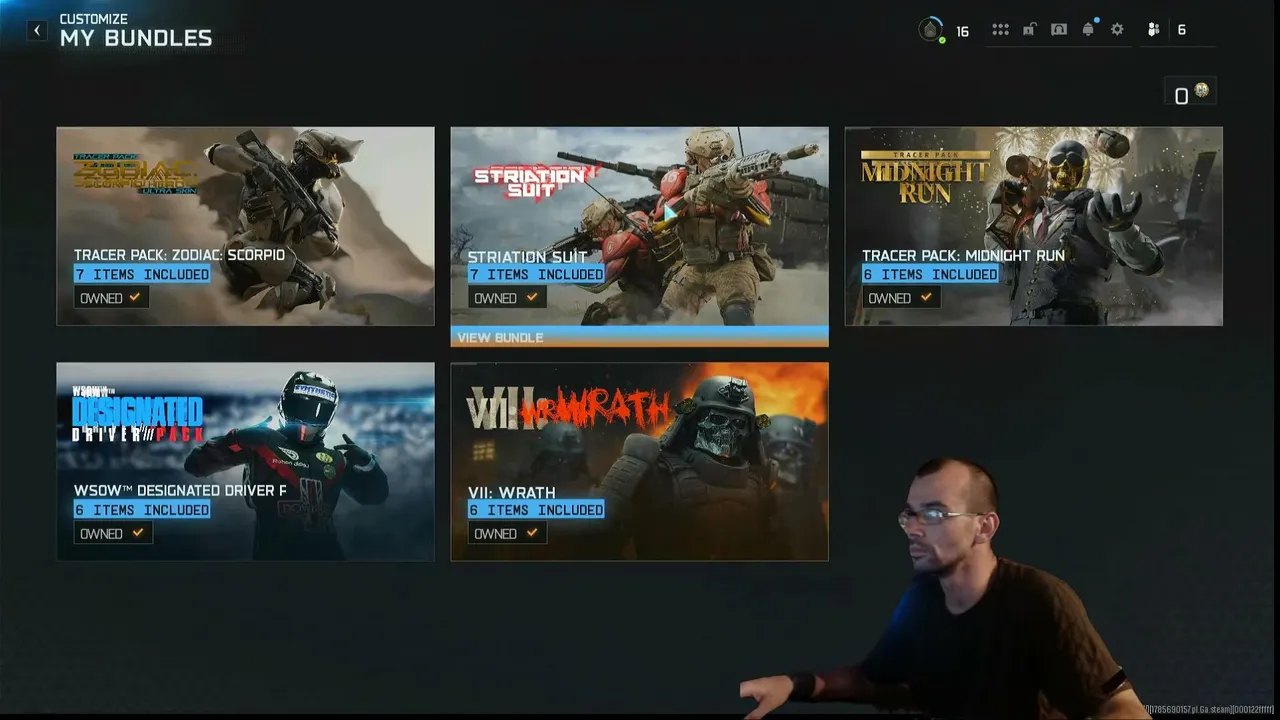
Task: Click "7 Items Included" on Zodiac: Scorpio
Action: (x=142, y=274)
